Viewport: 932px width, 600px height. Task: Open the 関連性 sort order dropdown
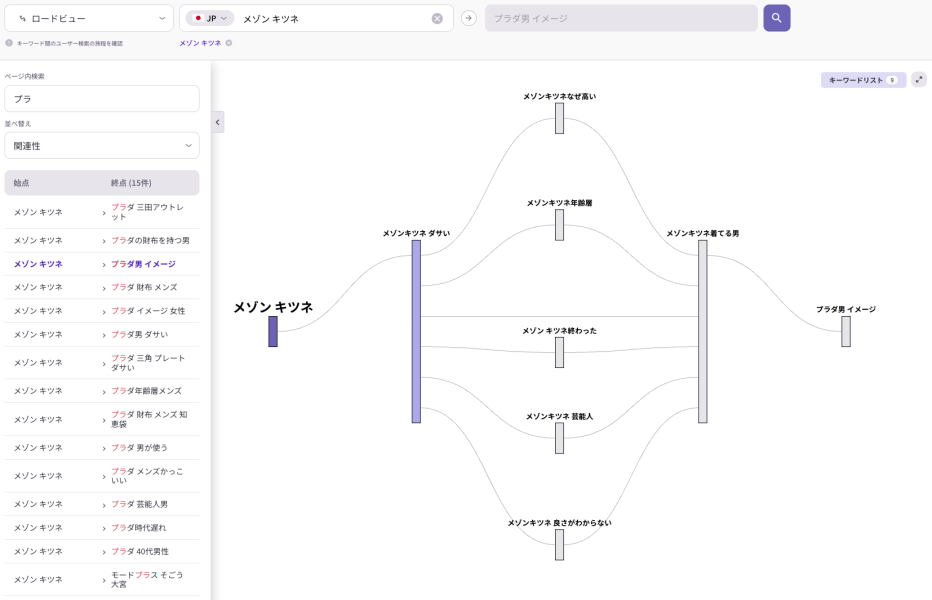(x=101, y=145)
